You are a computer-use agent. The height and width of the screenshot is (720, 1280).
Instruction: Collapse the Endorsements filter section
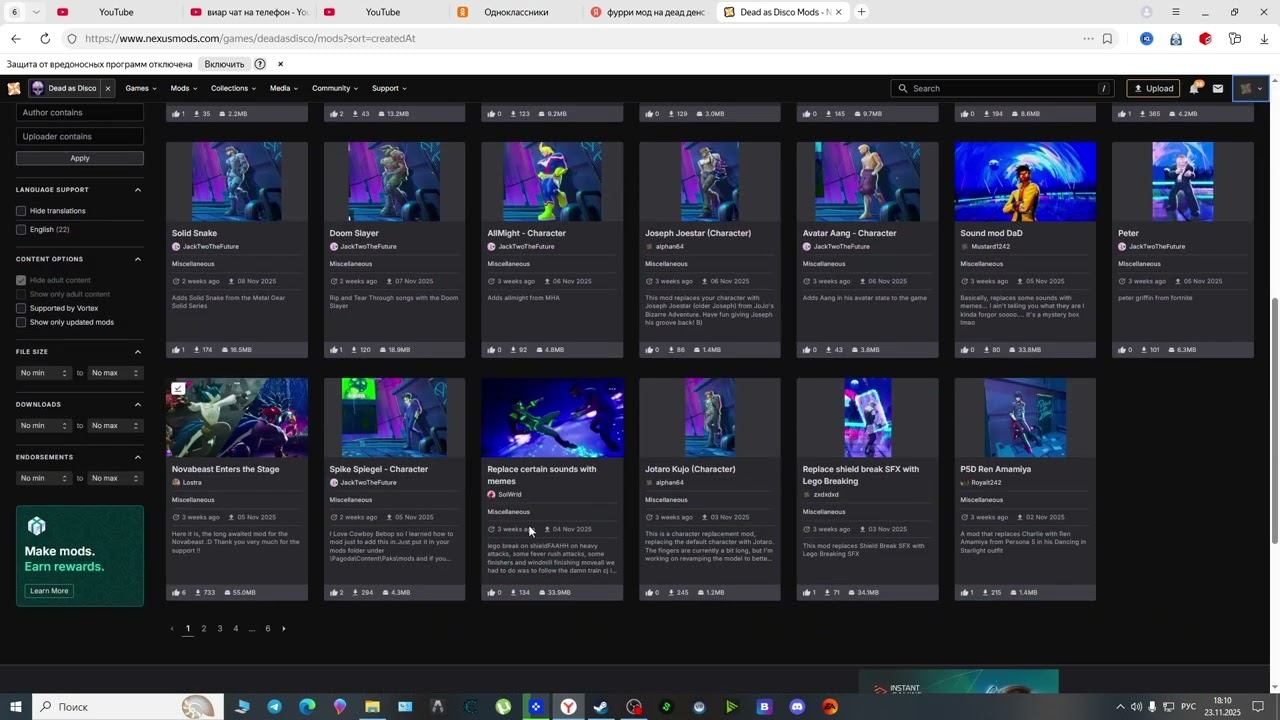[x=138, y=457]
